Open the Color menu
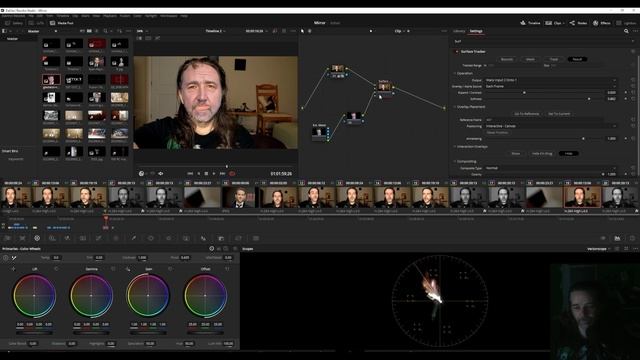 (138, 16)
